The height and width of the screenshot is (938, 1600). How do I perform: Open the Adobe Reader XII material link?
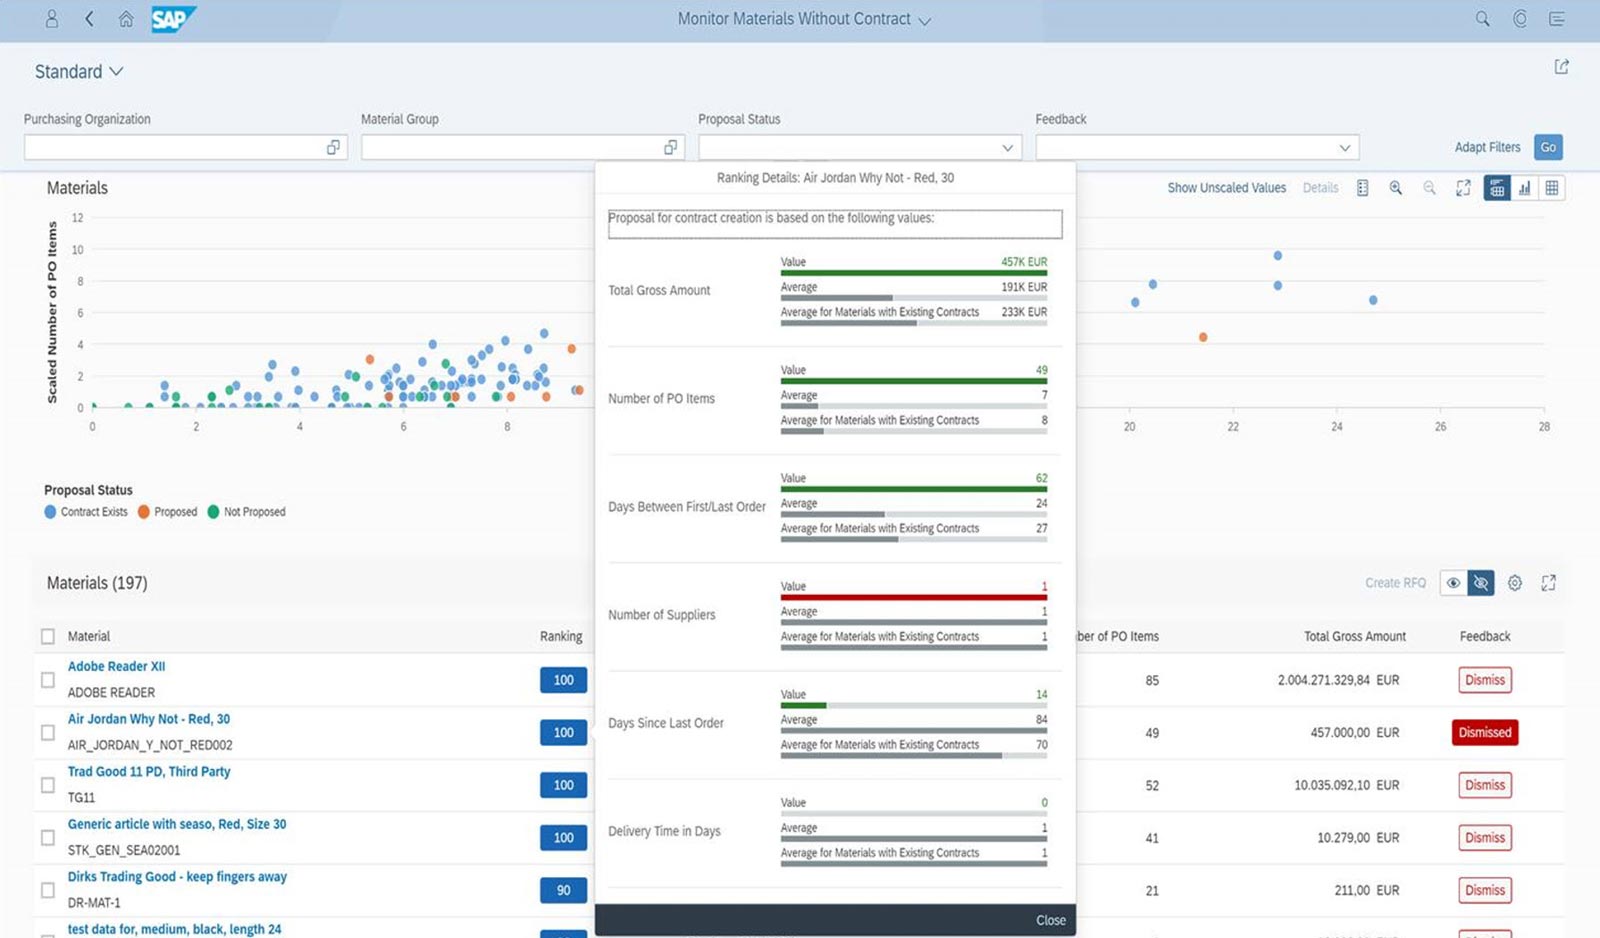point(116,666)
